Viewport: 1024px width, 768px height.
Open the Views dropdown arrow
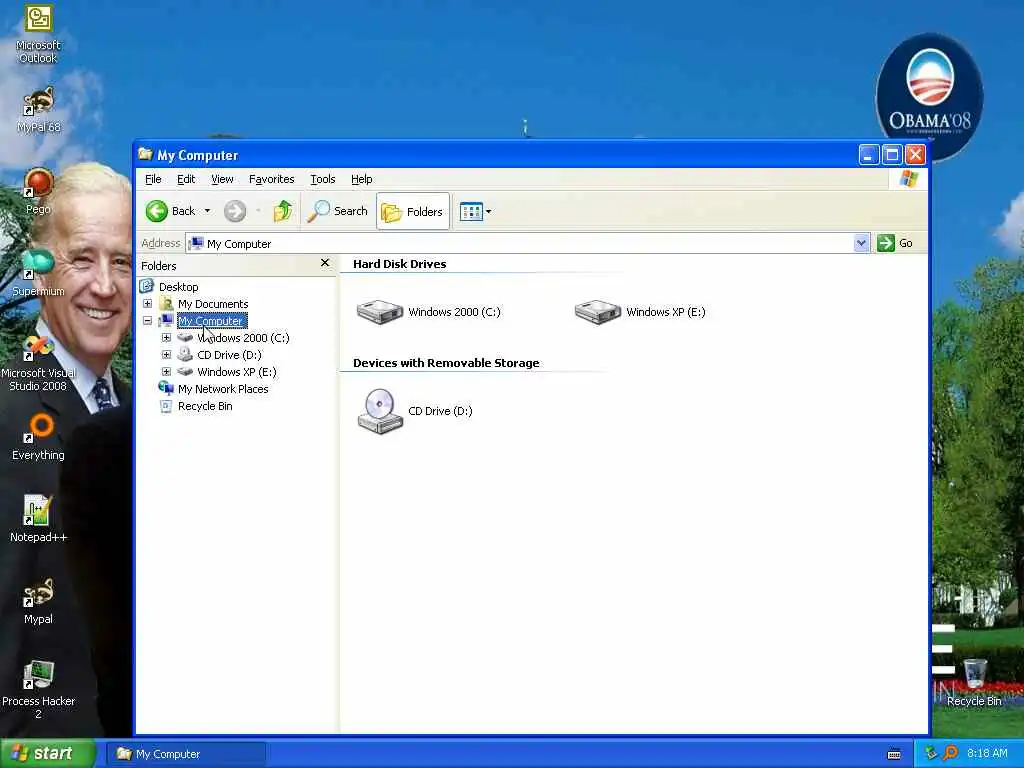tap(488, 212)
